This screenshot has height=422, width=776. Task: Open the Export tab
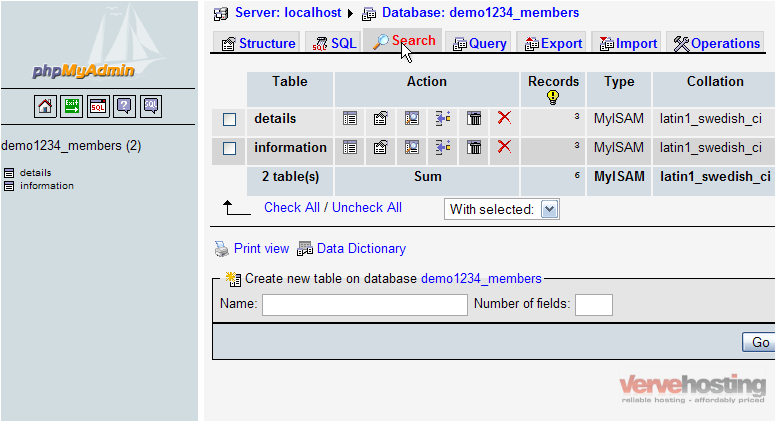tap(552, 43)
